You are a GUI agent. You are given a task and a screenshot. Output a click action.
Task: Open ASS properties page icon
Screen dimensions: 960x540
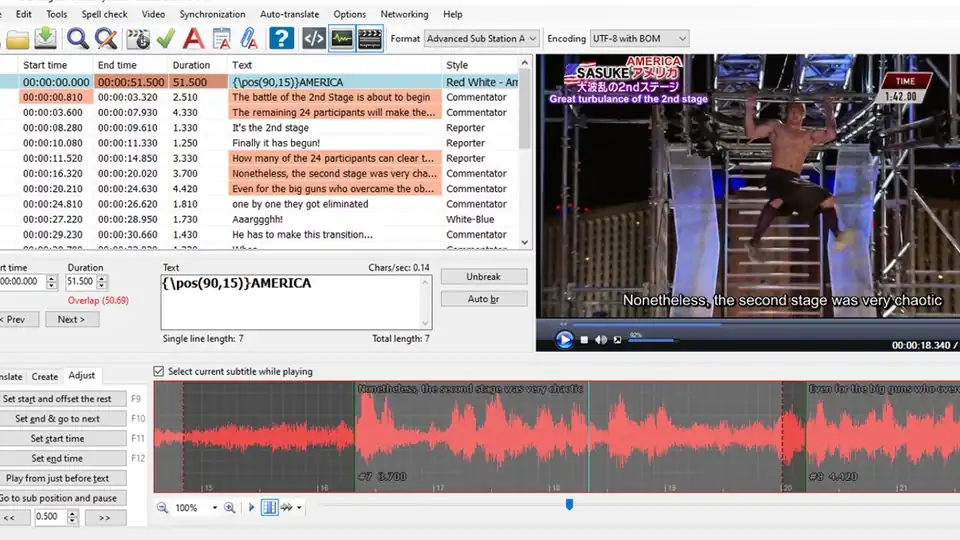point(222,39)
